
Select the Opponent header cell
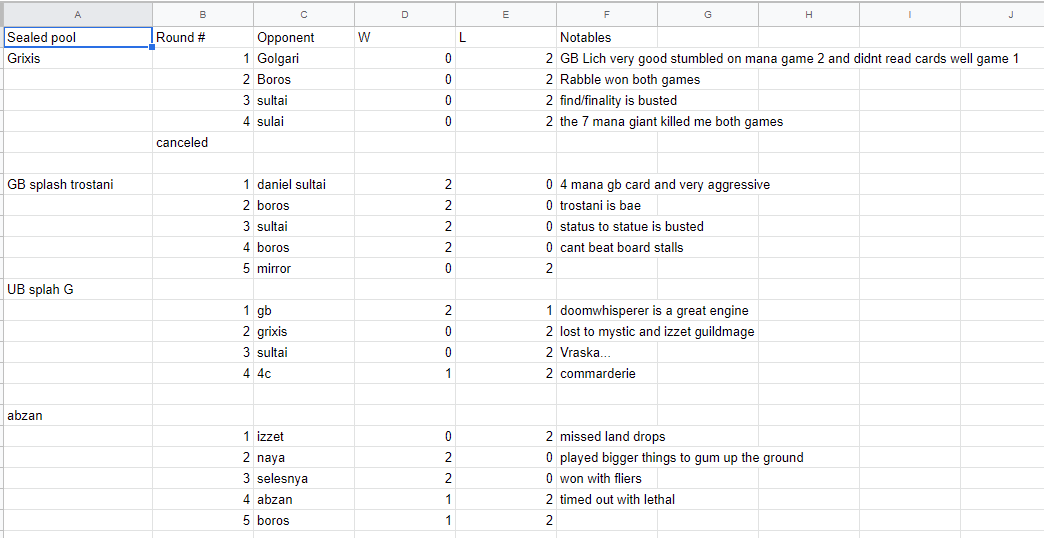tap(304, 37)
